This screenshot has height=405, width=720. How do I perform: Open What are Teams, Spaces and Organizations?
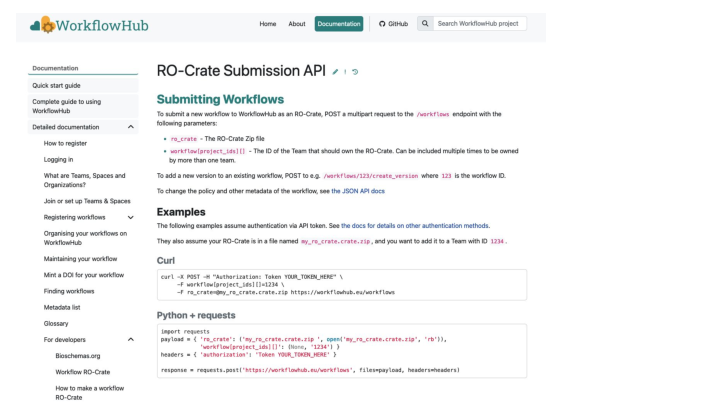pos(84,180)
